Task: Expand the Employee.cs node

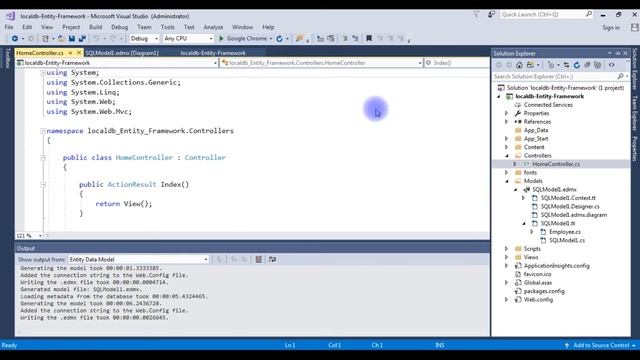Action: click(x=532, y=232)
